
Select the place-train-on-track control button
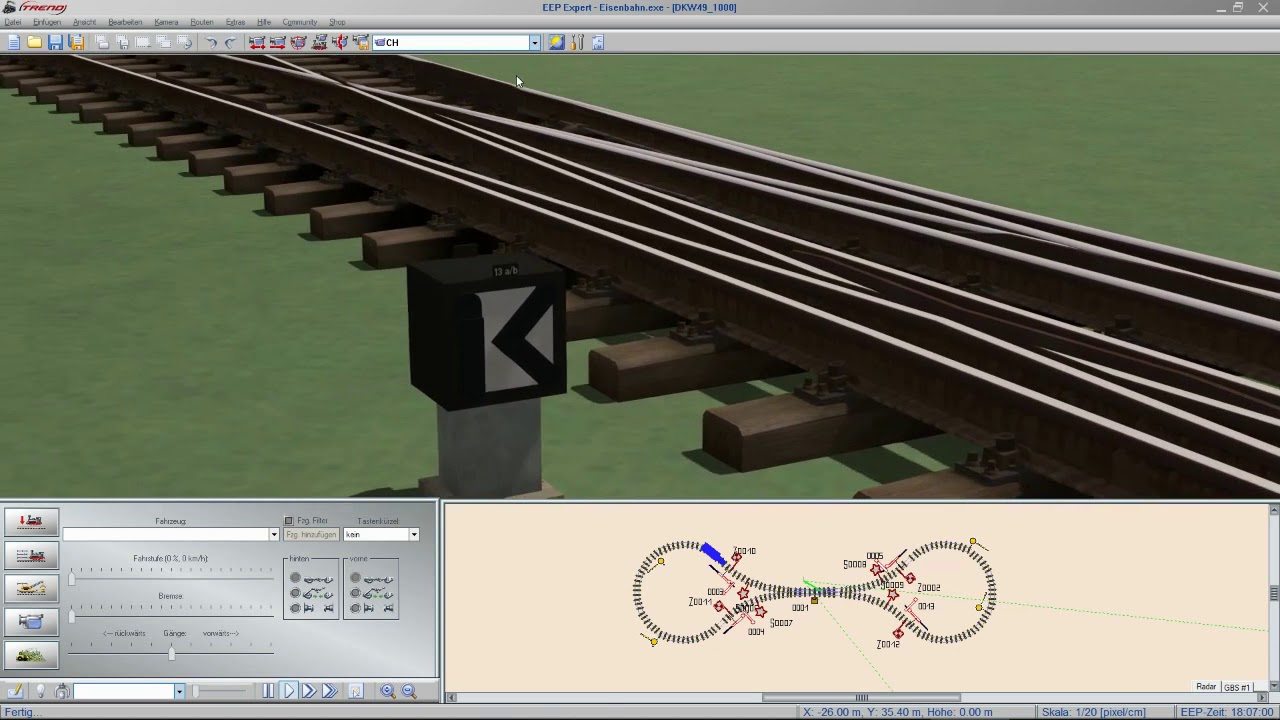(x=31, y=521)
